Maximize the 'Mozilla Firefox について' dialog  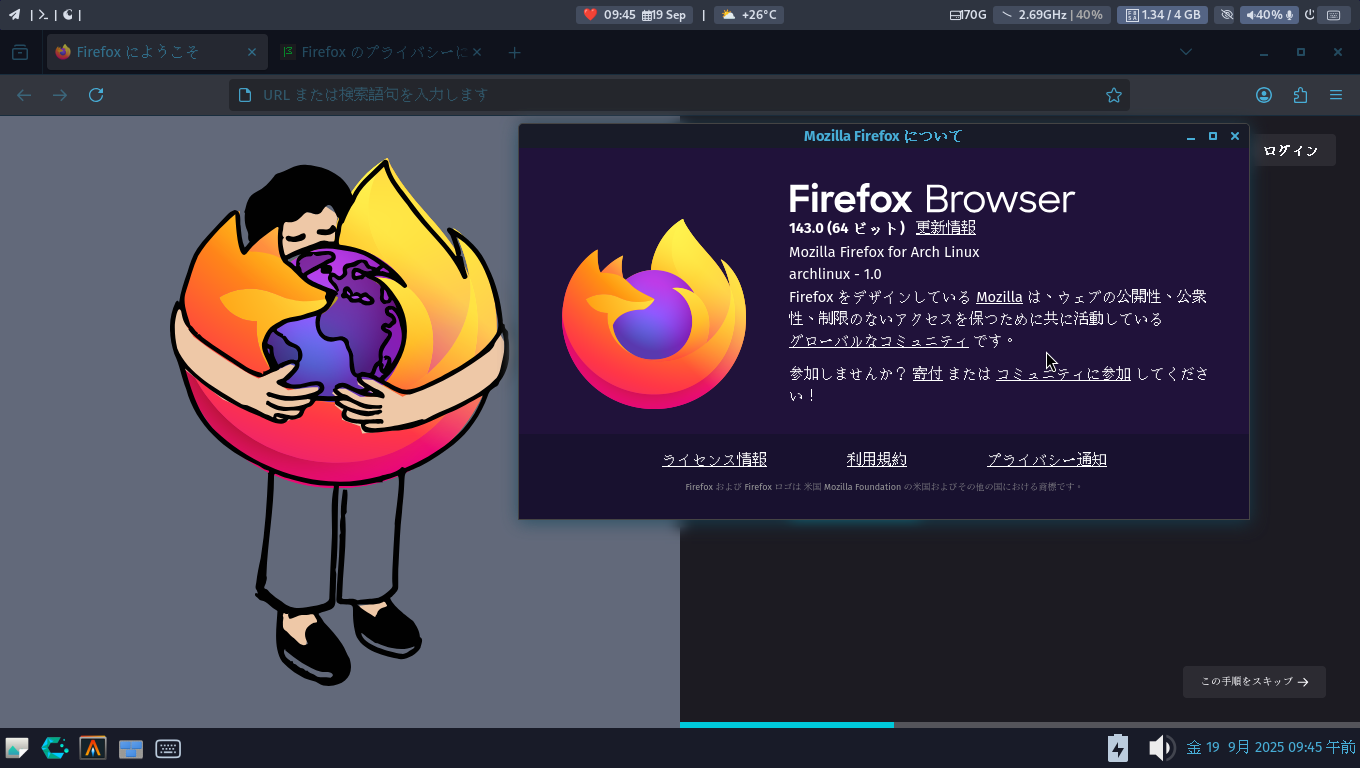pyautogui.click(x=1213, y=136)
